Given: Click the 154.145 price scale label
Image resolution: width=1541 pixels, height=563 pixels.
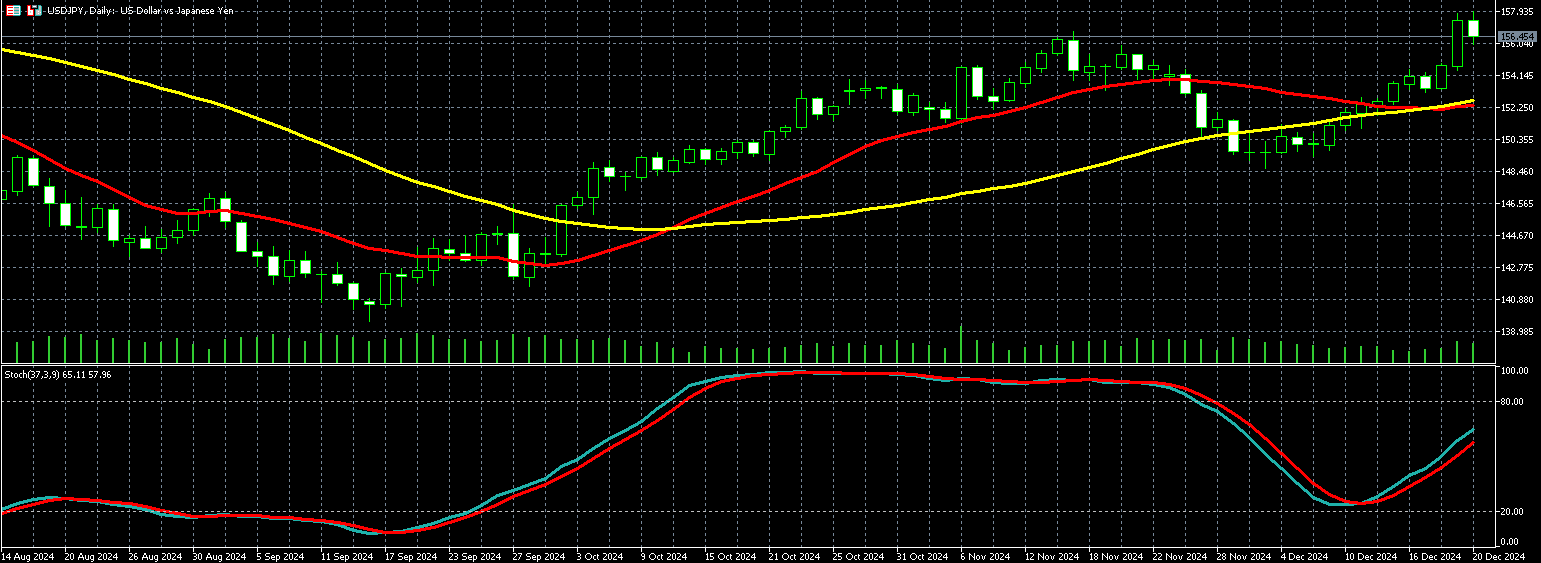Looking at the screenshot, I should point(1518,76).
